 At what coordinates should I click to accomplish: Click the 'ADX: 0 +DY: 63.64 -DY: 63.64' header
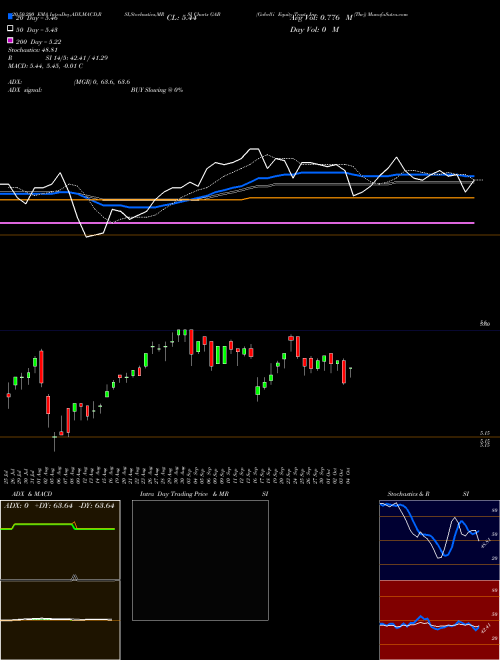(x=59, y=506)
